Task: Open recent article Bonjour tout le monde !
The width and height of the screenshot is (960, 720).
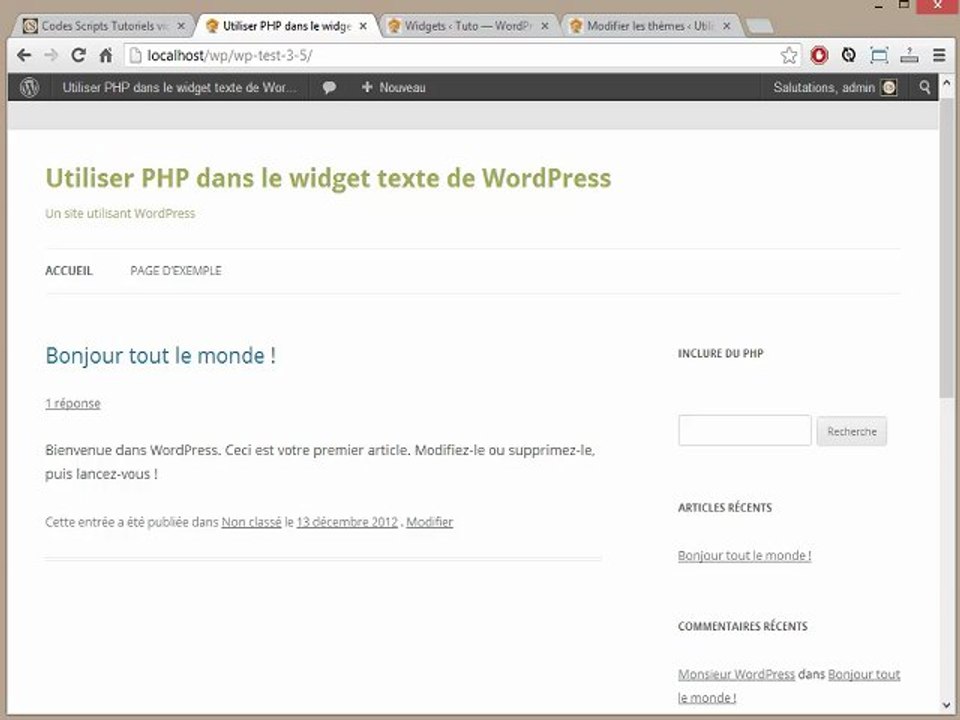Action: (744, 555)
